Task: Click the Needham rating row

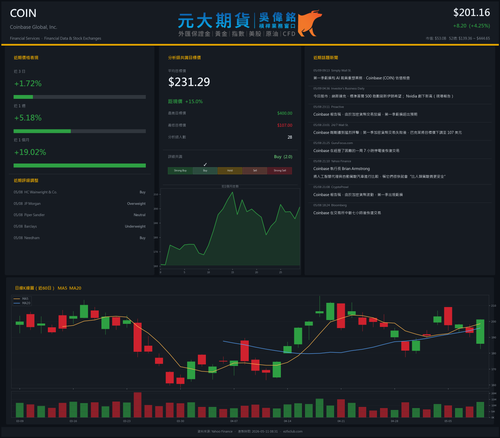Action: (80, 238)
